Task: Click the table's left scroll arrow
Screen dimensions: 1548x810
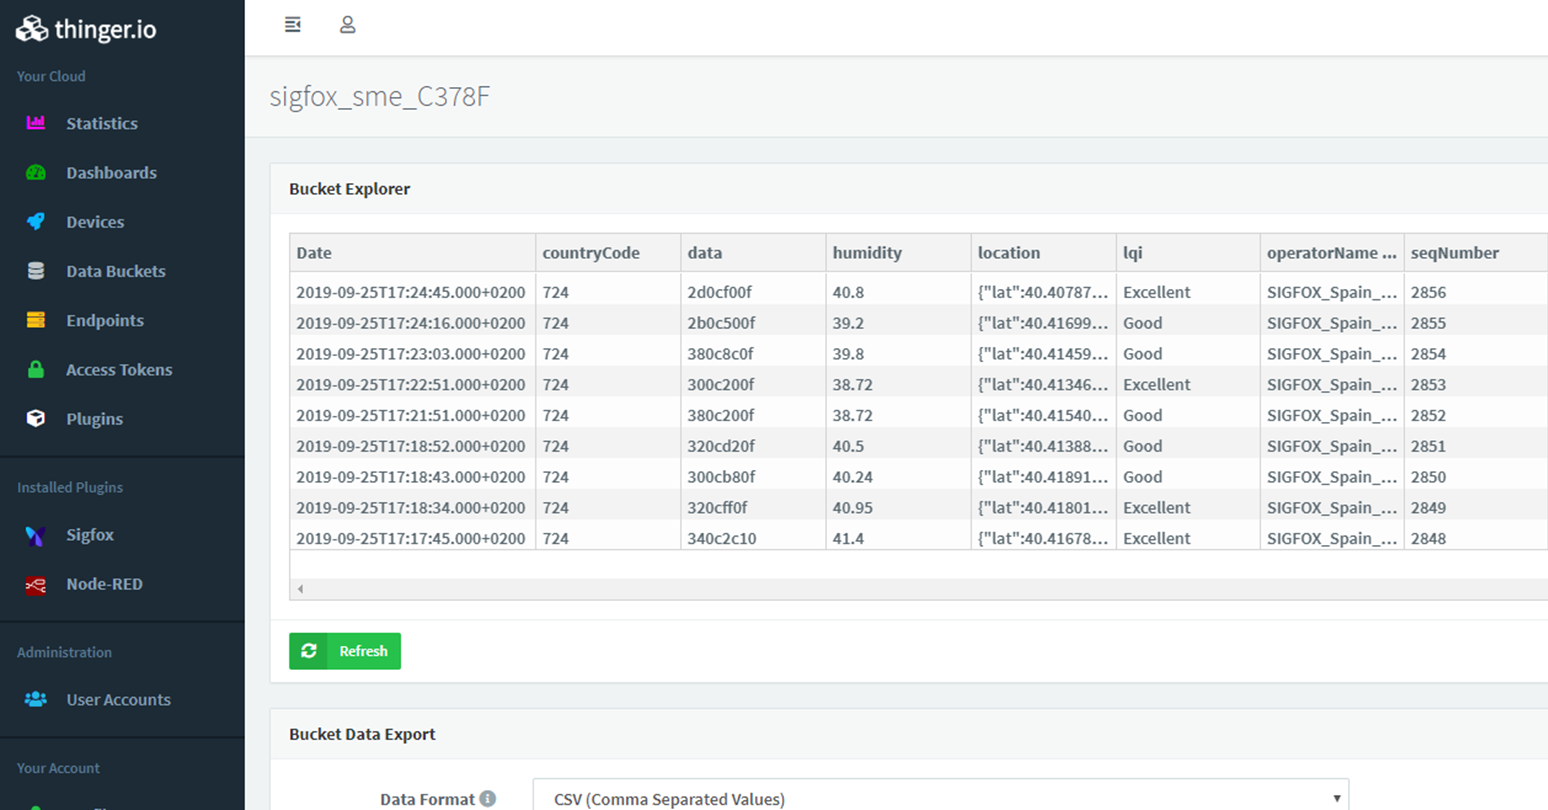Action: [300, 589]
